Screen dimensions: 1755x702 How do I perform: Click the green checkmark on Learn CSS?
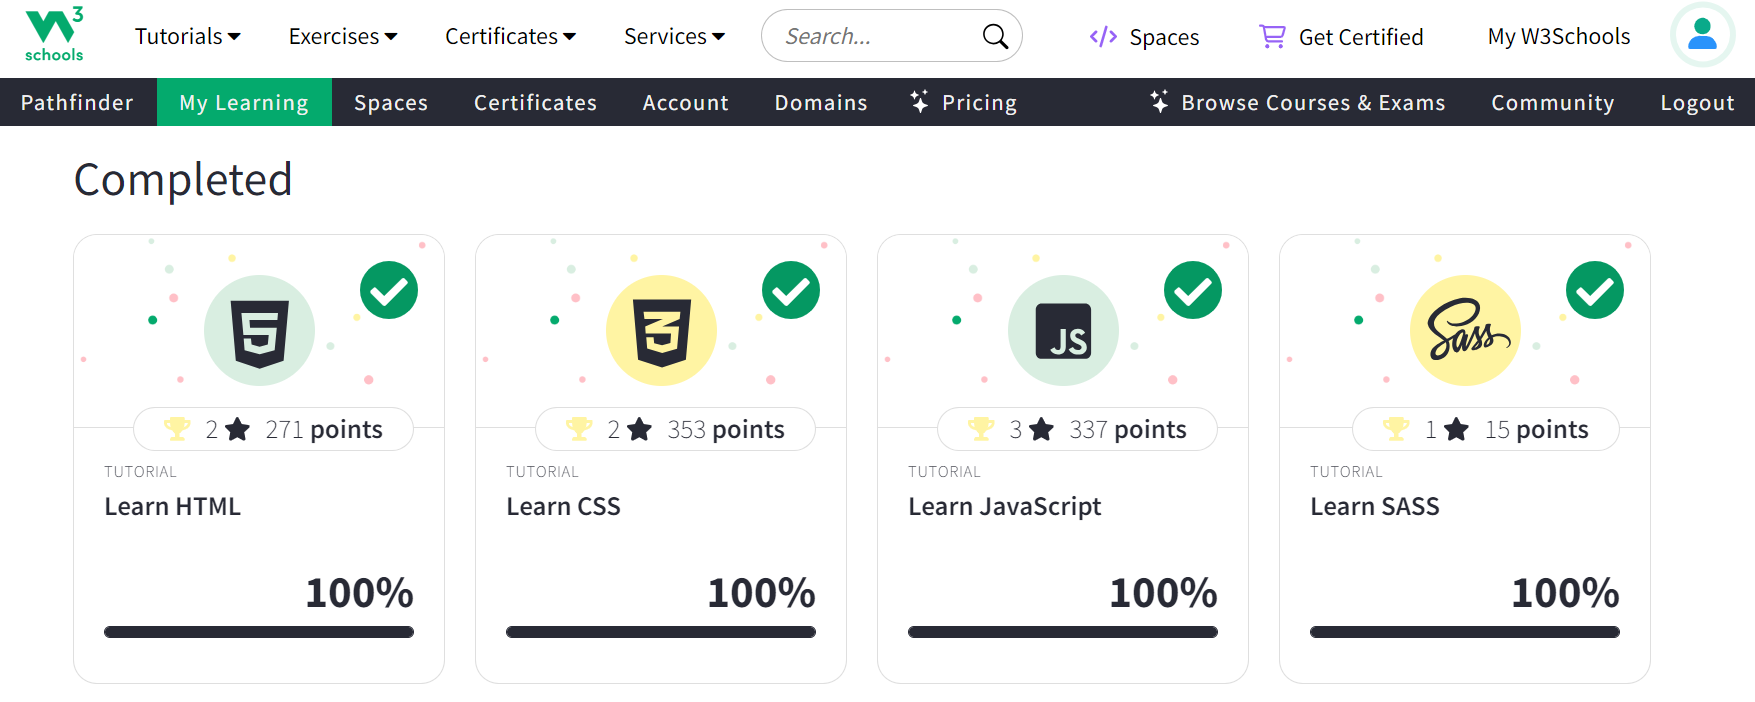[791, 290]
